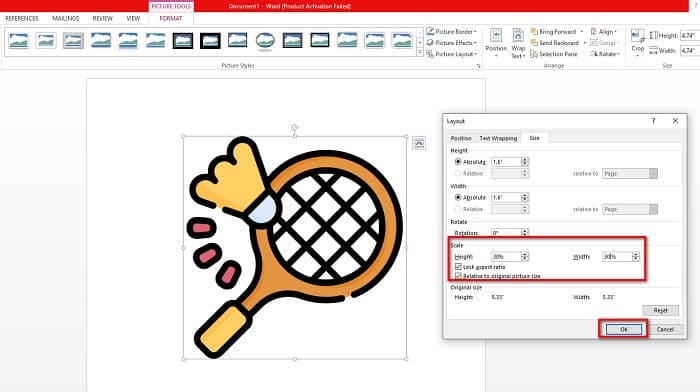Screen dimensions: 700x392
Task: Open the REFERENCES ribbon tab
Action: click(22, 18)
